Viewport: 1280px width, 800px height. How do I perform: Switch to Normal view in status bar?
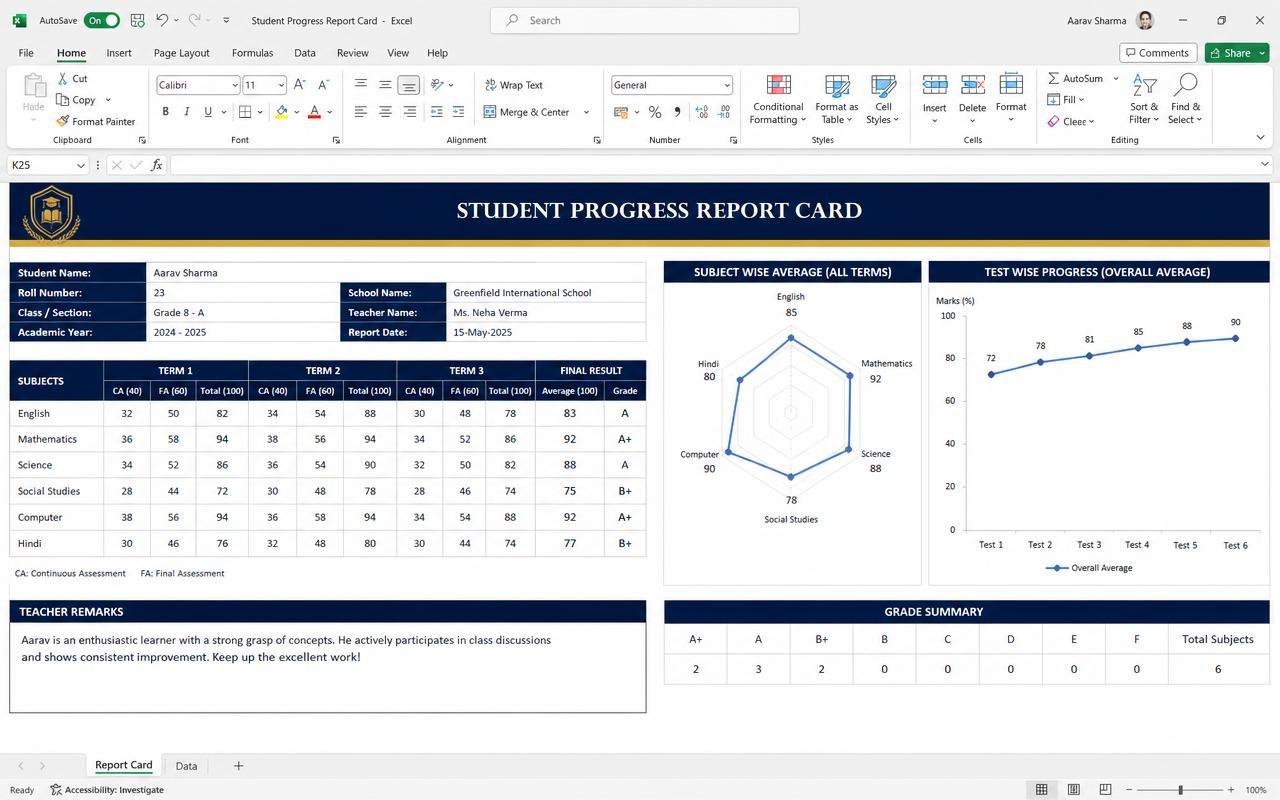click(1041, 790)
